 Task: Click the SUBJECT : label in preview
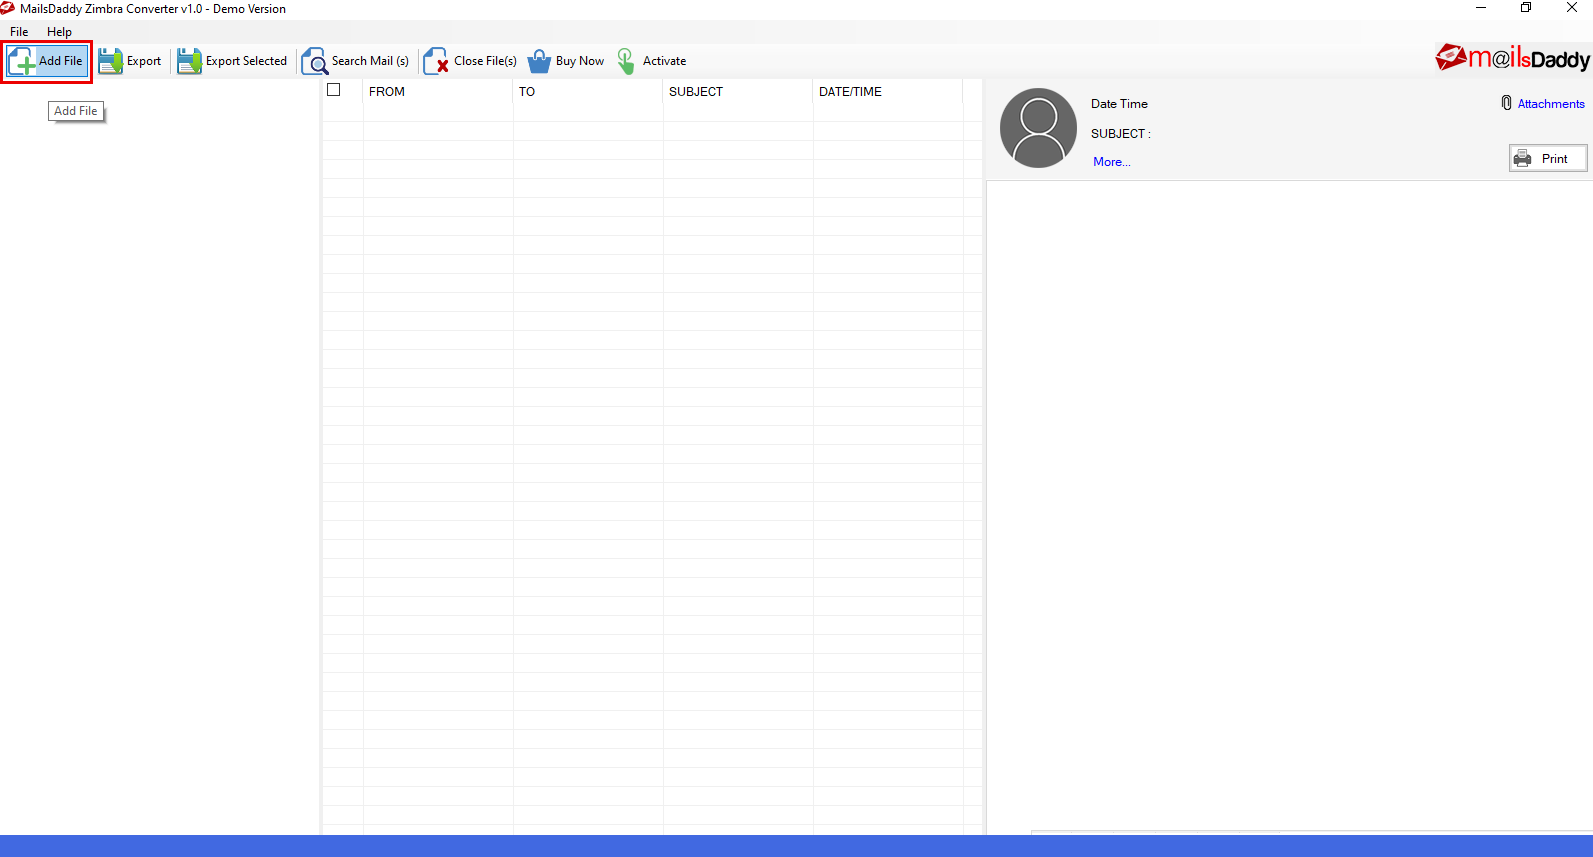tap(1121, 134)
